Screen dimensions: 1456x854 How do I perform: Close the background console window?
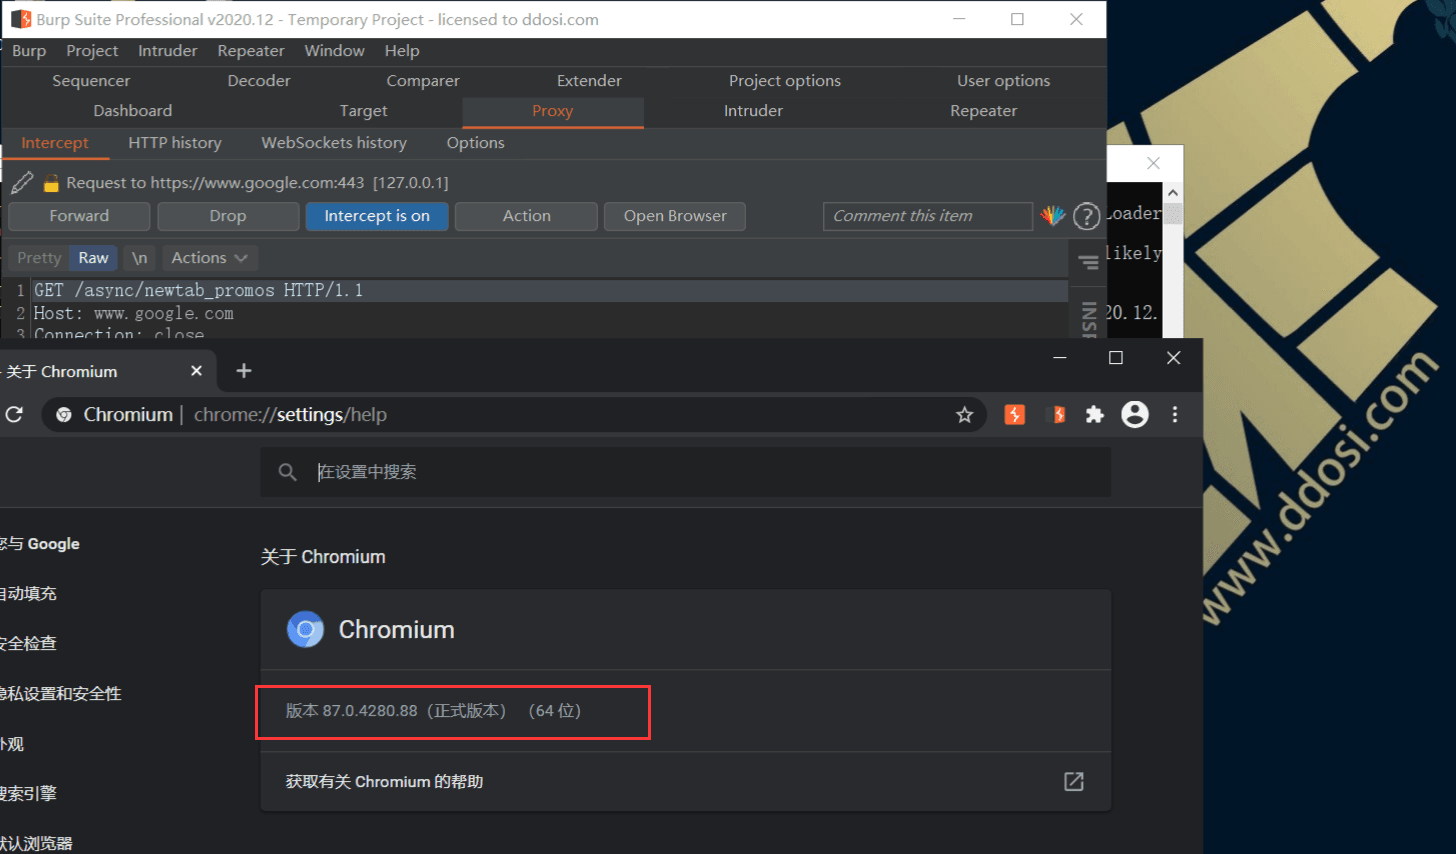[1153, 163]
